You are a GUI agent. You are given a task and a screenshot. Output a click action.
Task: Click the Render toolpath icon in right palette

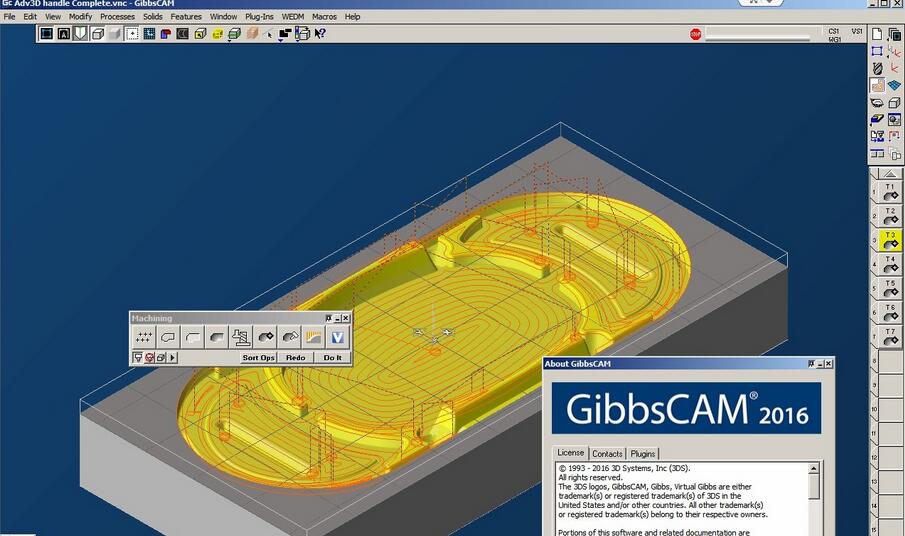(x=894, y=119)
